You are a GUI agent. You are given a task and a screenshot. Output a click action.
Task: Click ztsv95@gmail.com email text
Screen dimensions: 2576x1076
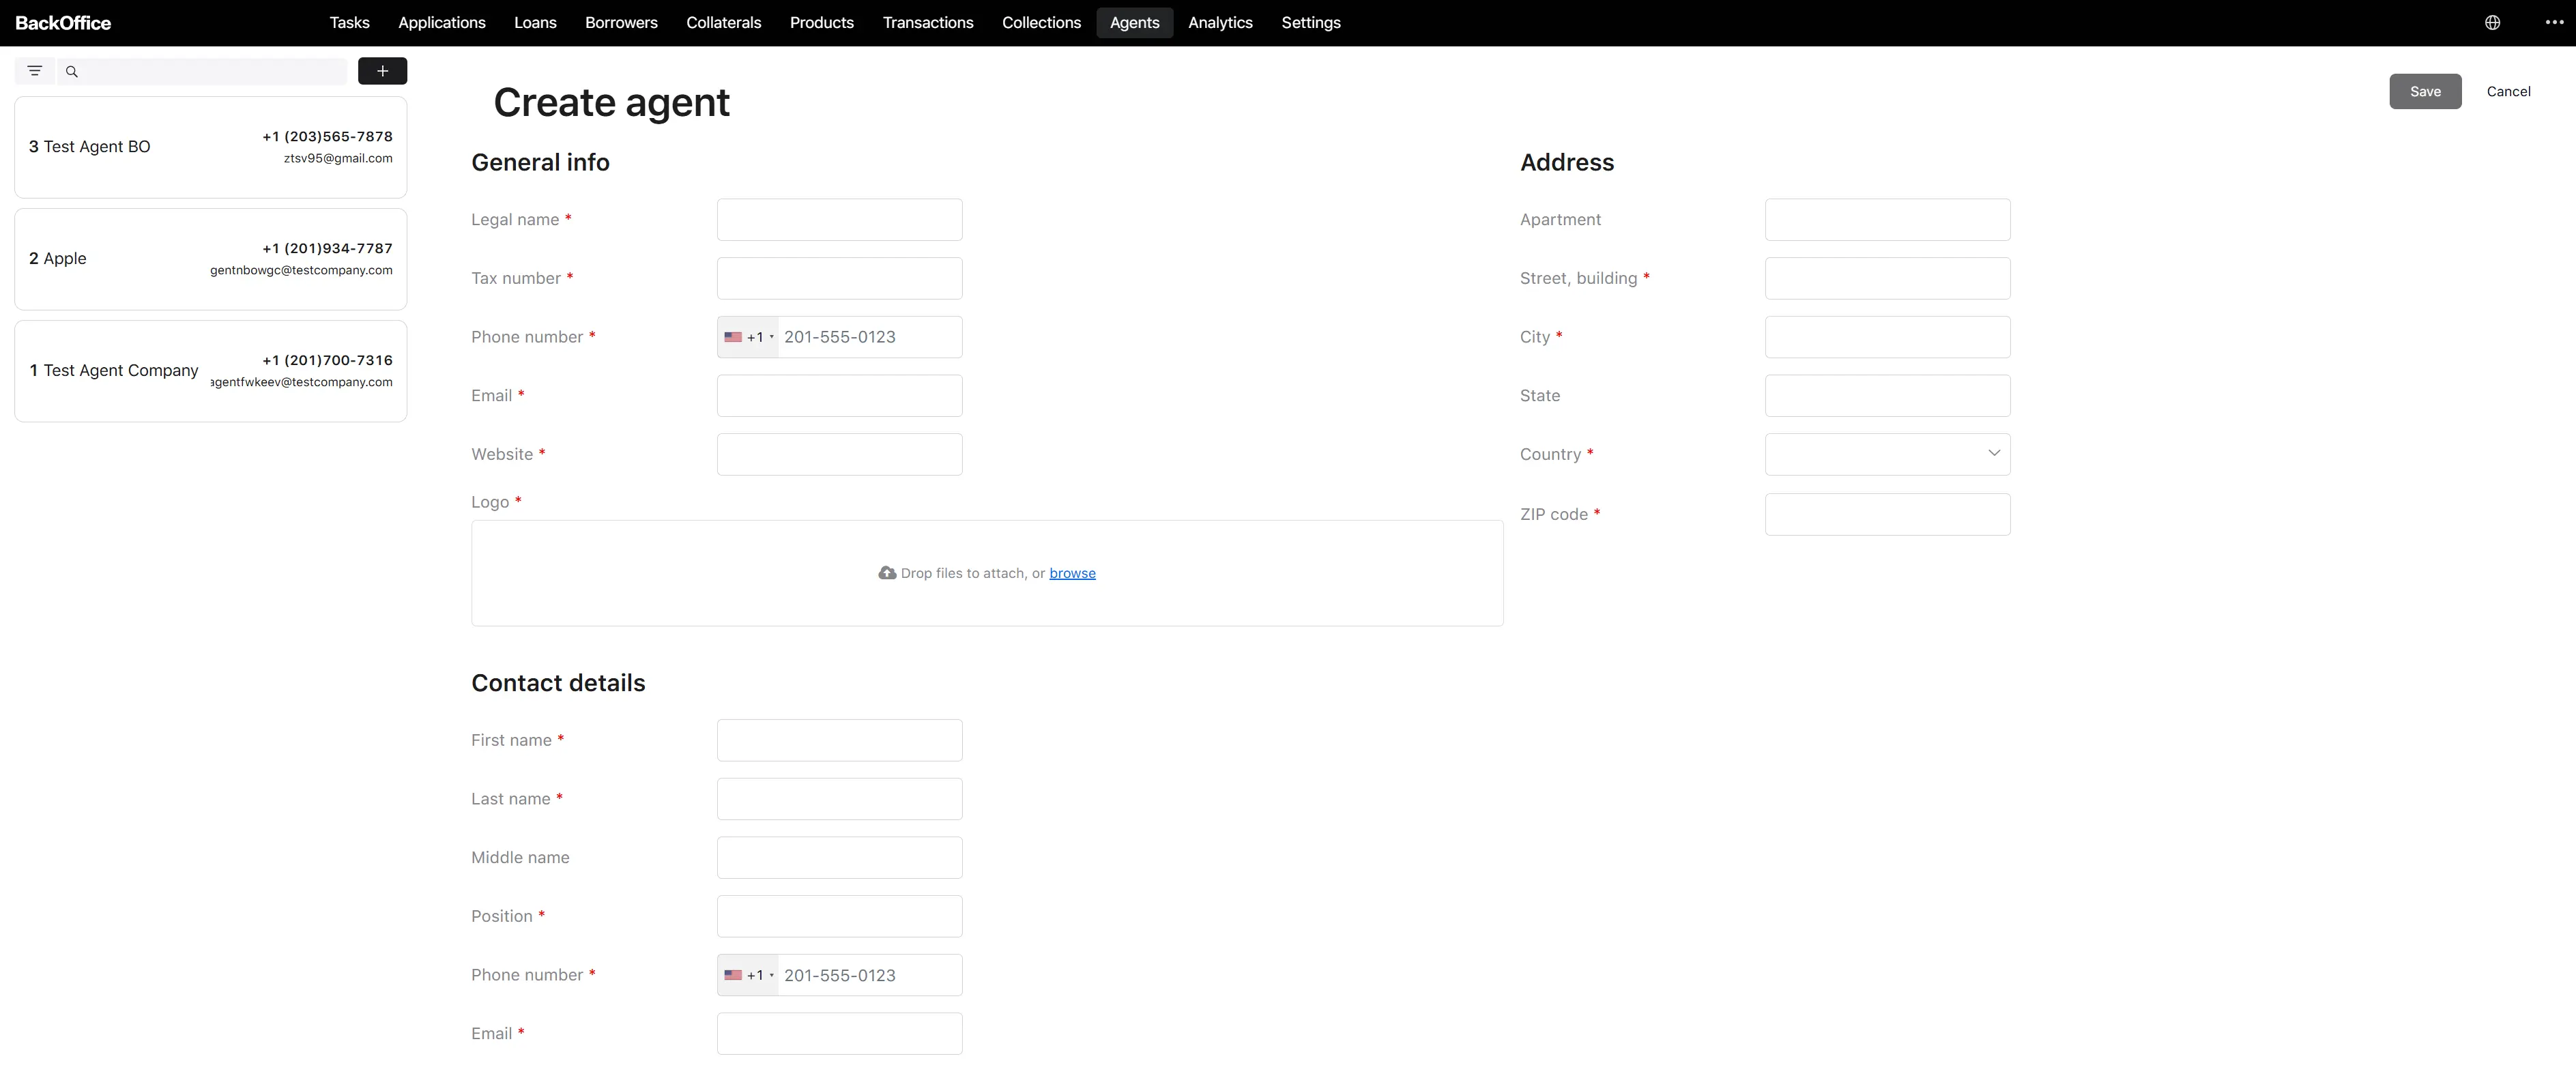pyautogui.click(x=338, y=158)
